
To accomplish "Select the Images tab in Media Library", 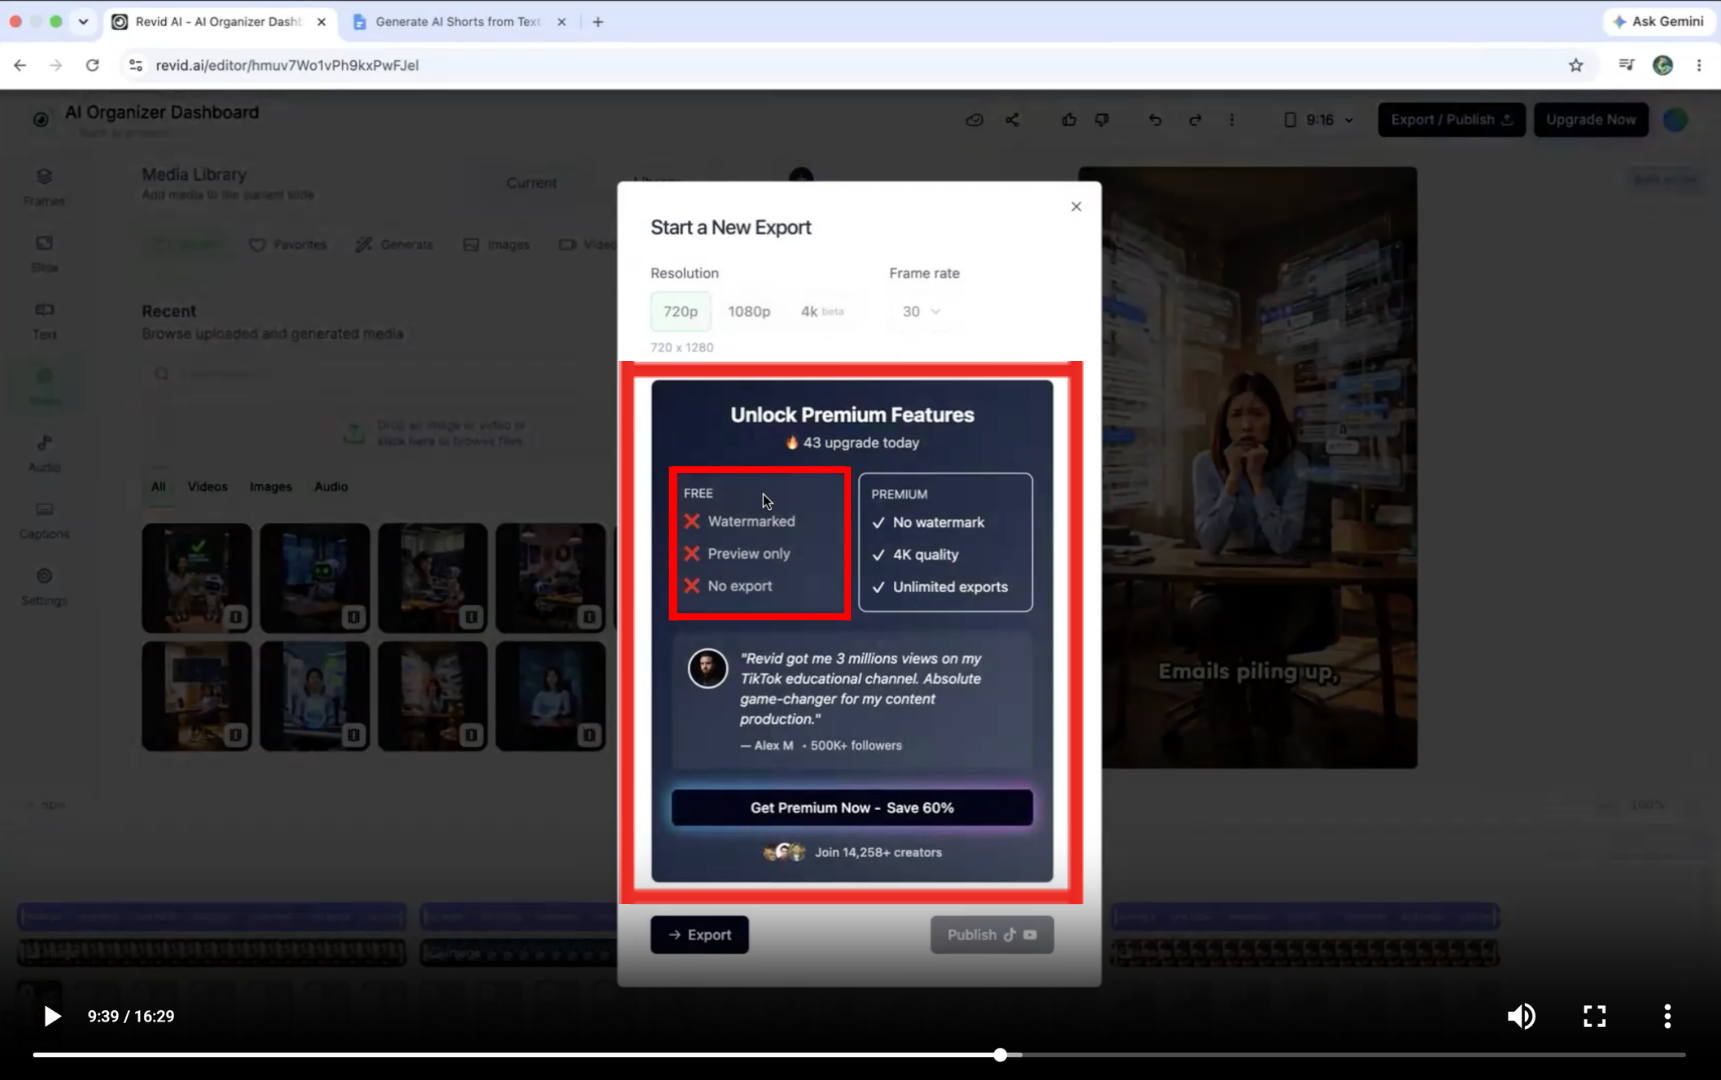I will click(x=496, y=244).
